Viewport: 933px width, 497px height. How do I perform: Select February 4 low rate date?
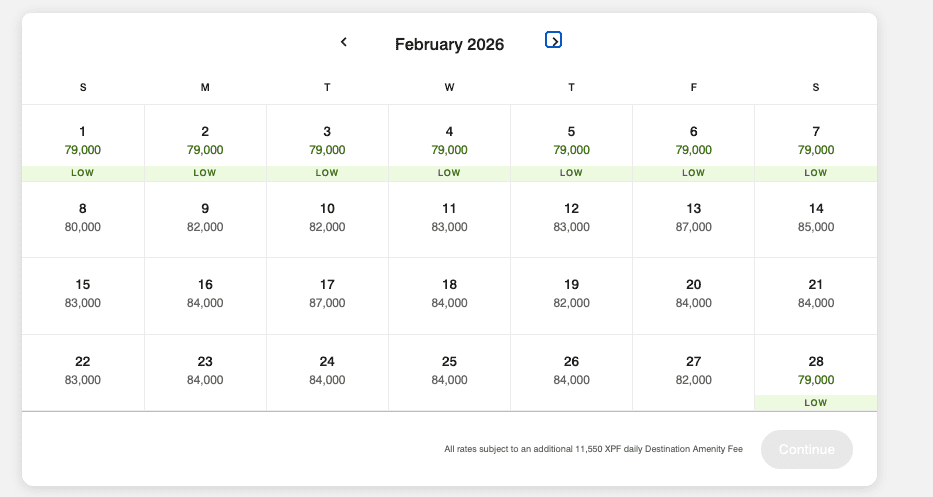(x=449, y=143)
